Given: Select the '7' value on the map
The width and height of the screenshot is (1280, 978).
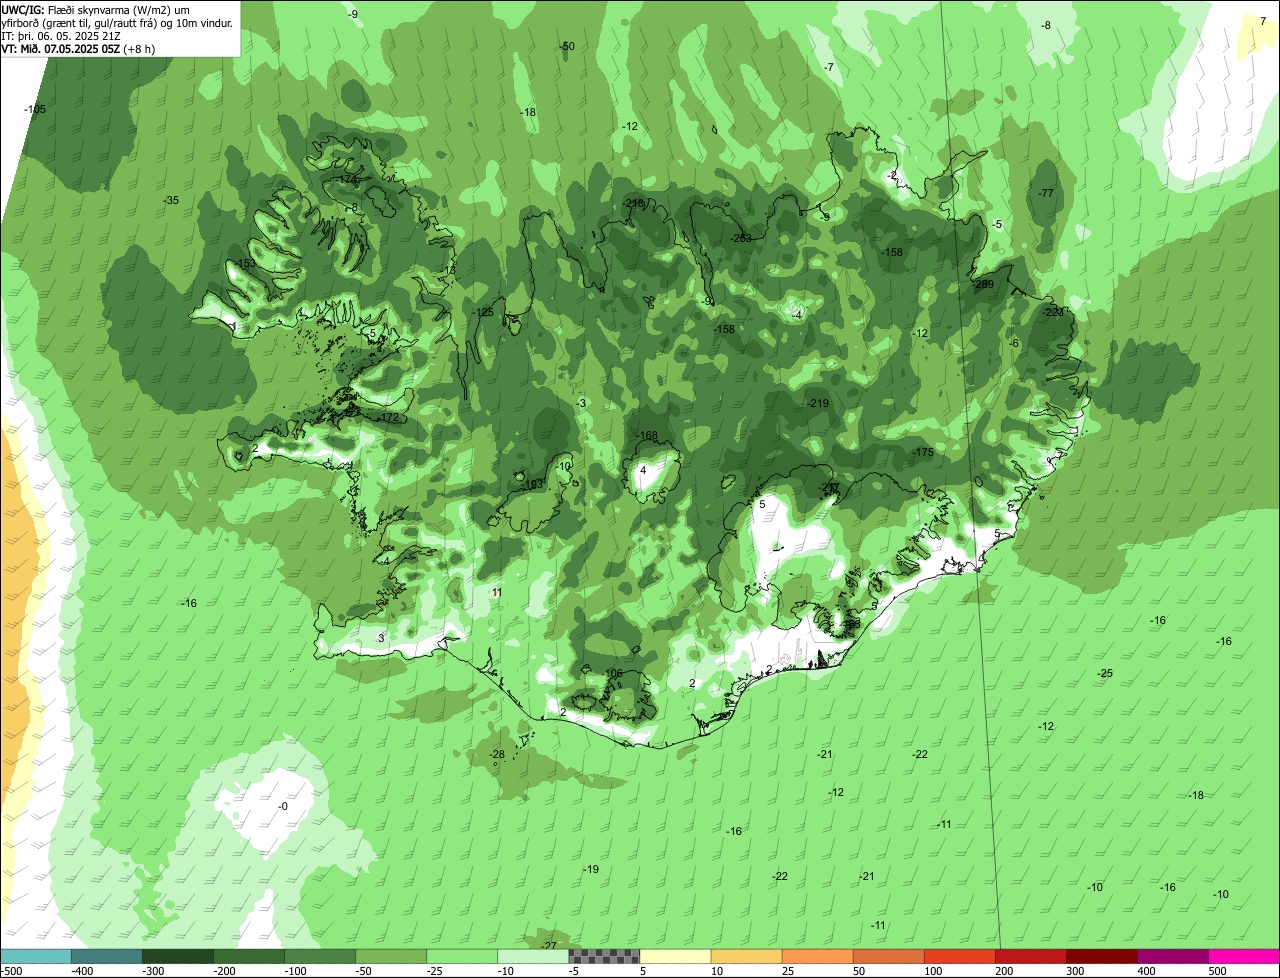Looking at the screenshot, I should 1263,21.
